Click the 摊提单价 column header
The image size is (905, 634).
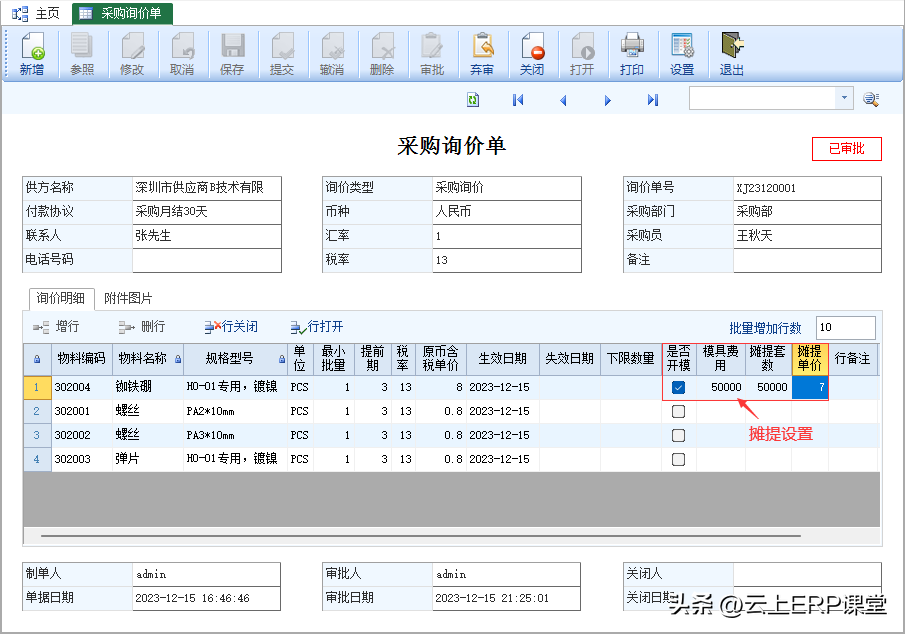[x=810, y=359]
